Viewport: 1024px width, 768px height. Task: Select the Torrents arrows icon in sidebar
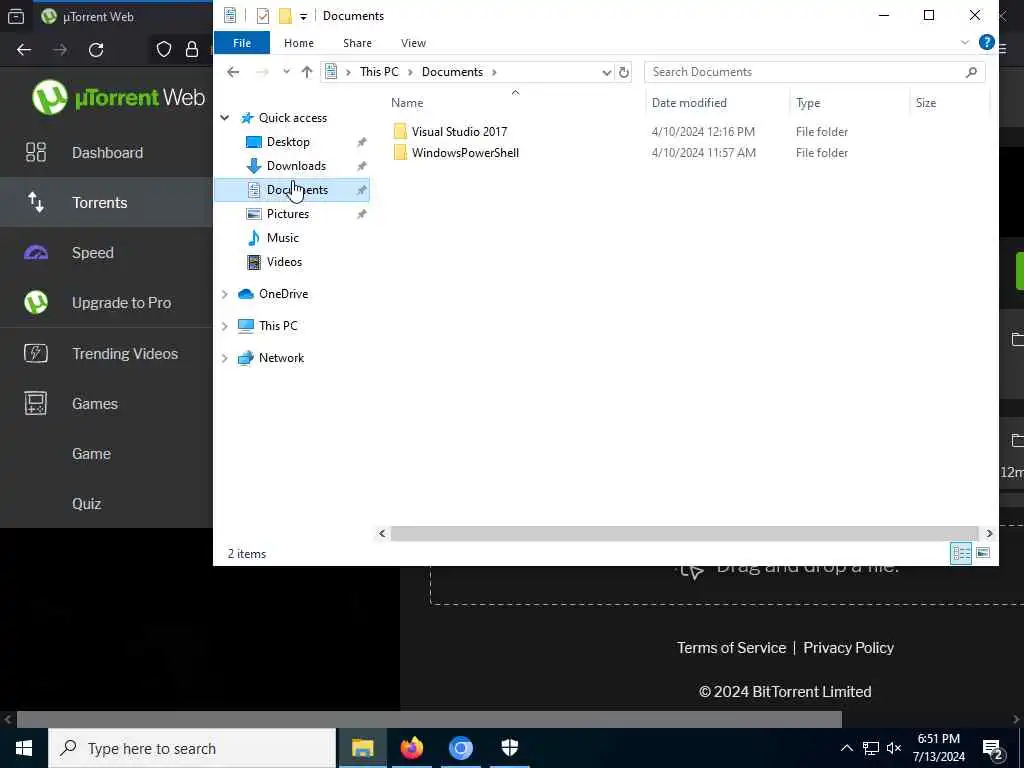click(36, 202)
